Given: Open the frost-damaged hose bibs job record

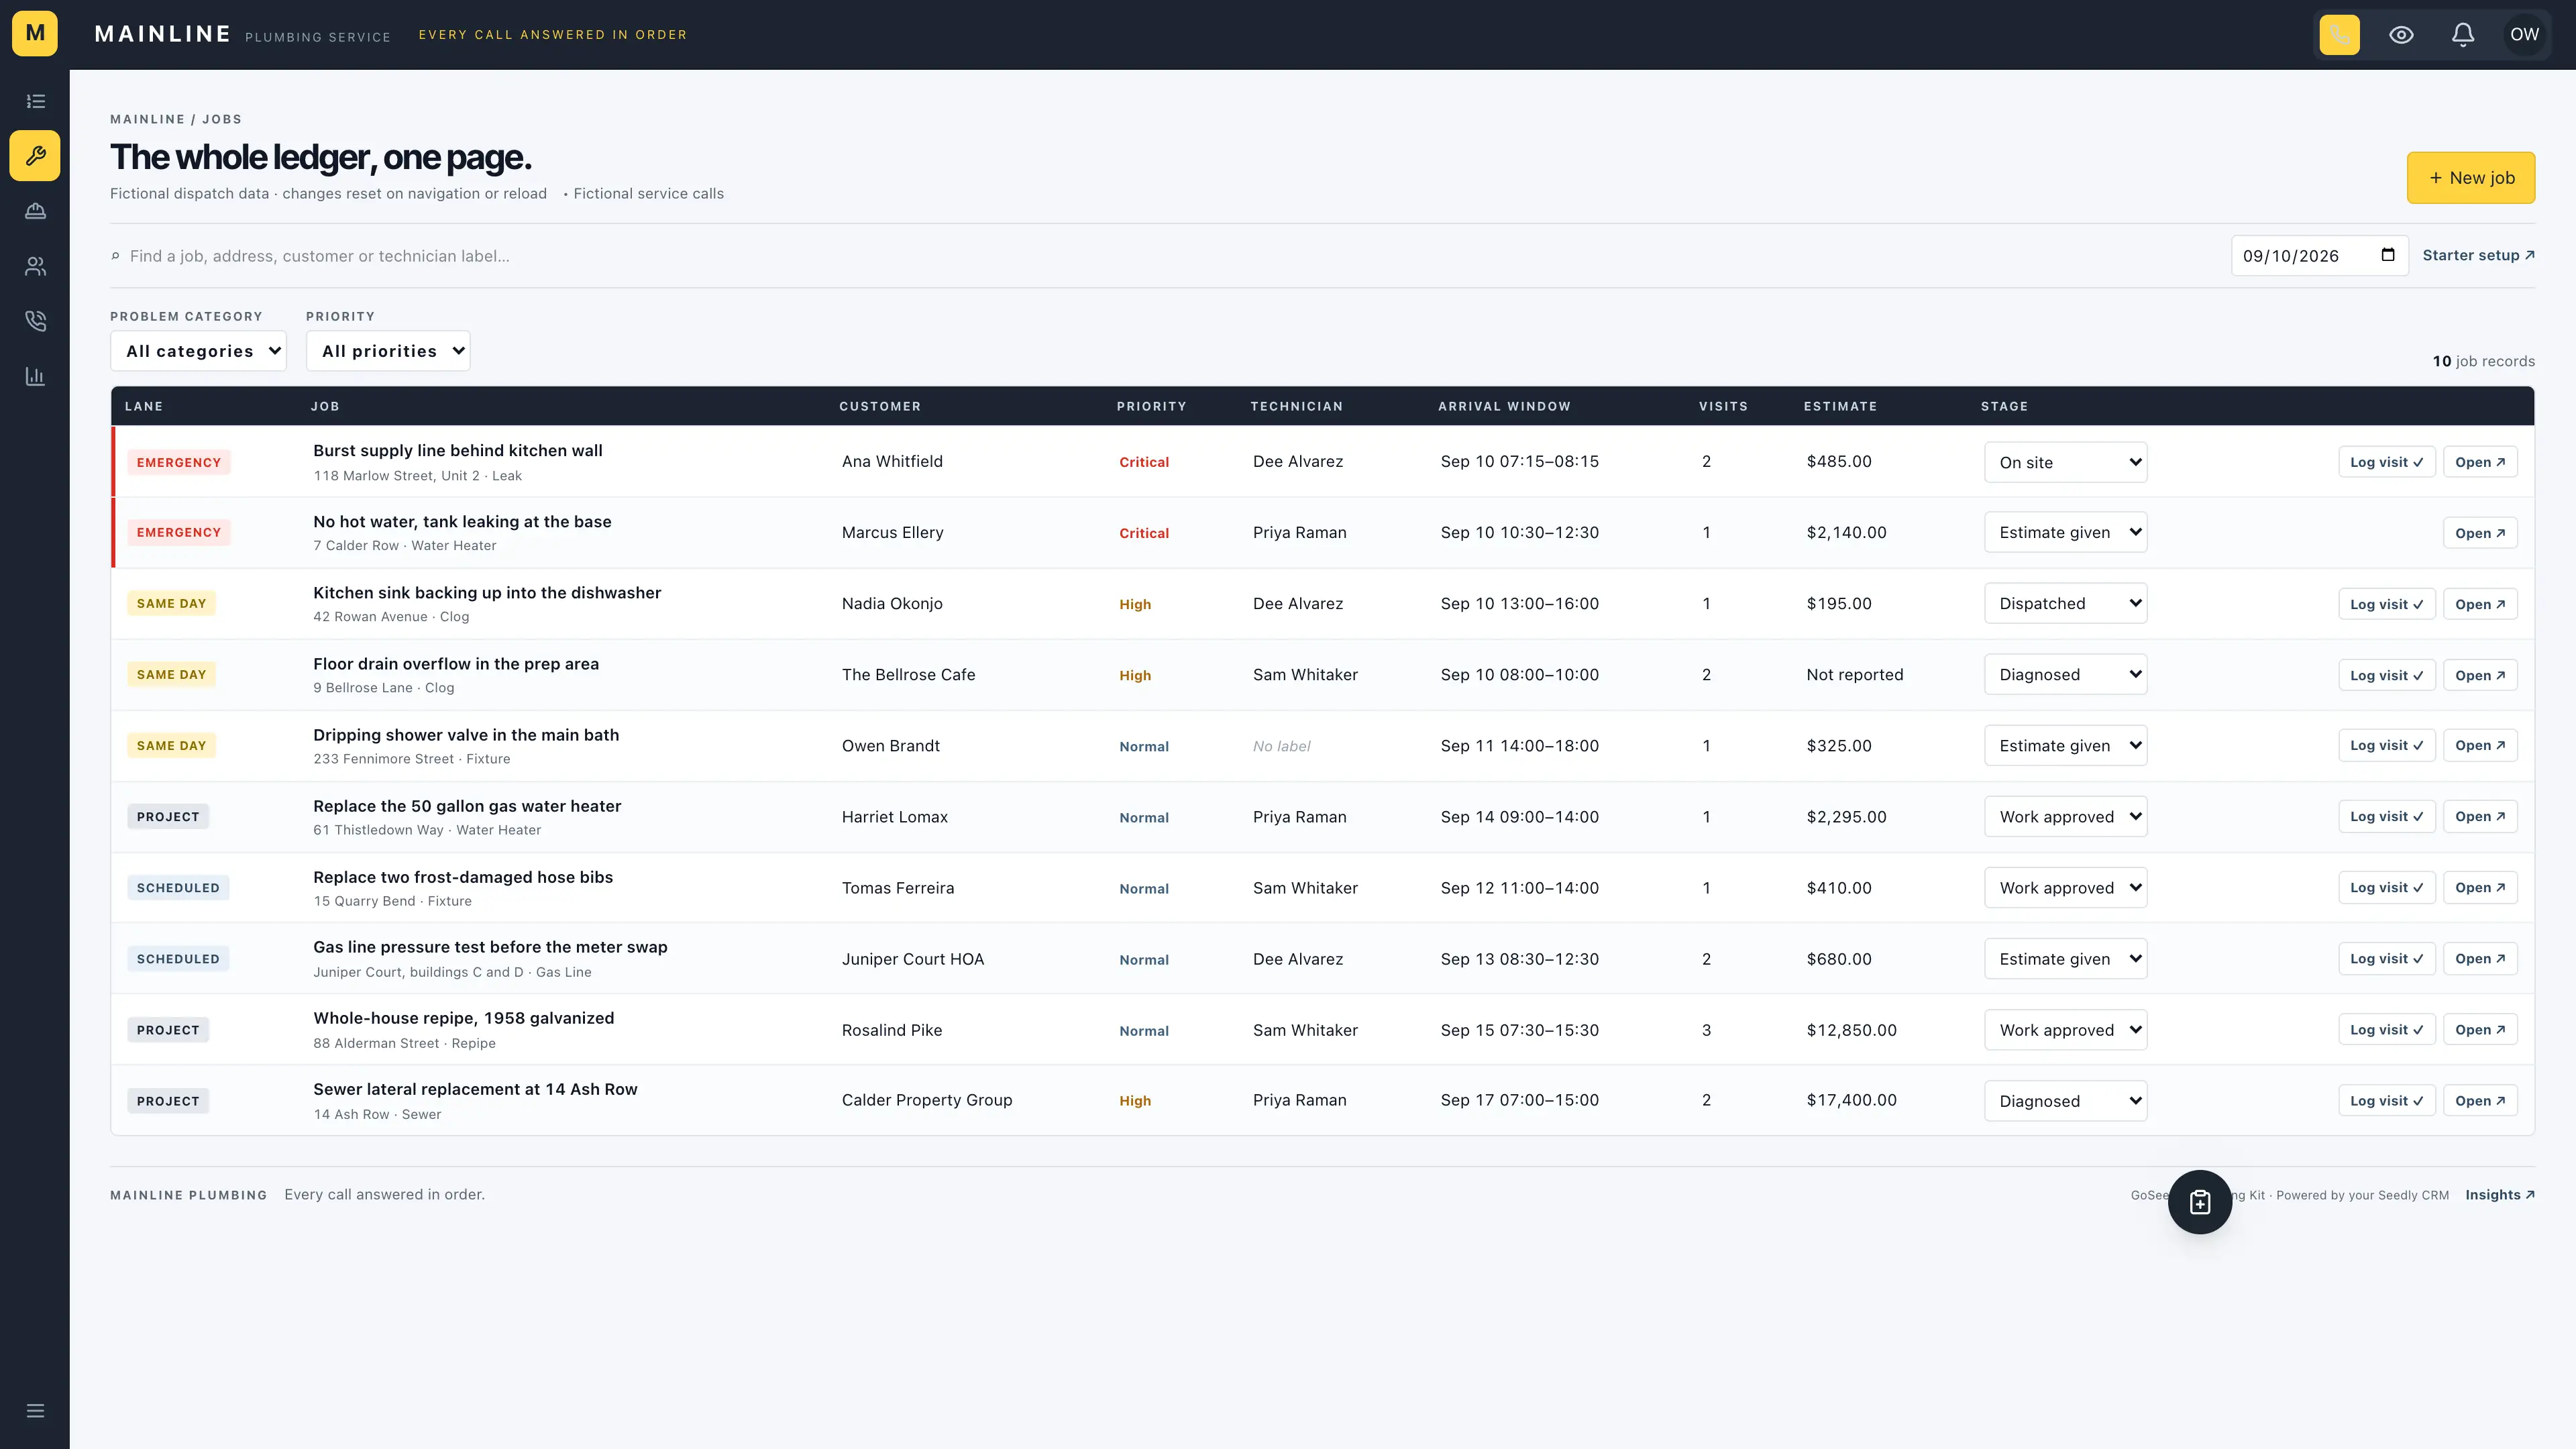Looking at the screenshot, I should [x=2480, y=887].
